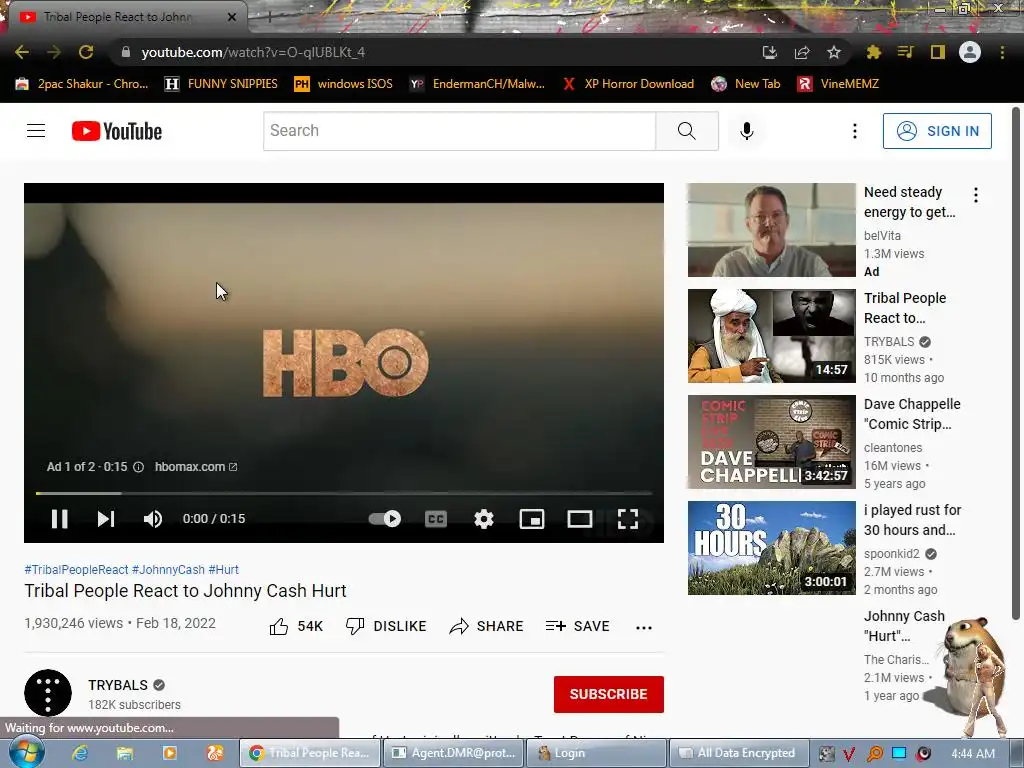Open the '2pac Shakur - Chro...' bookmark

(82, 84)
